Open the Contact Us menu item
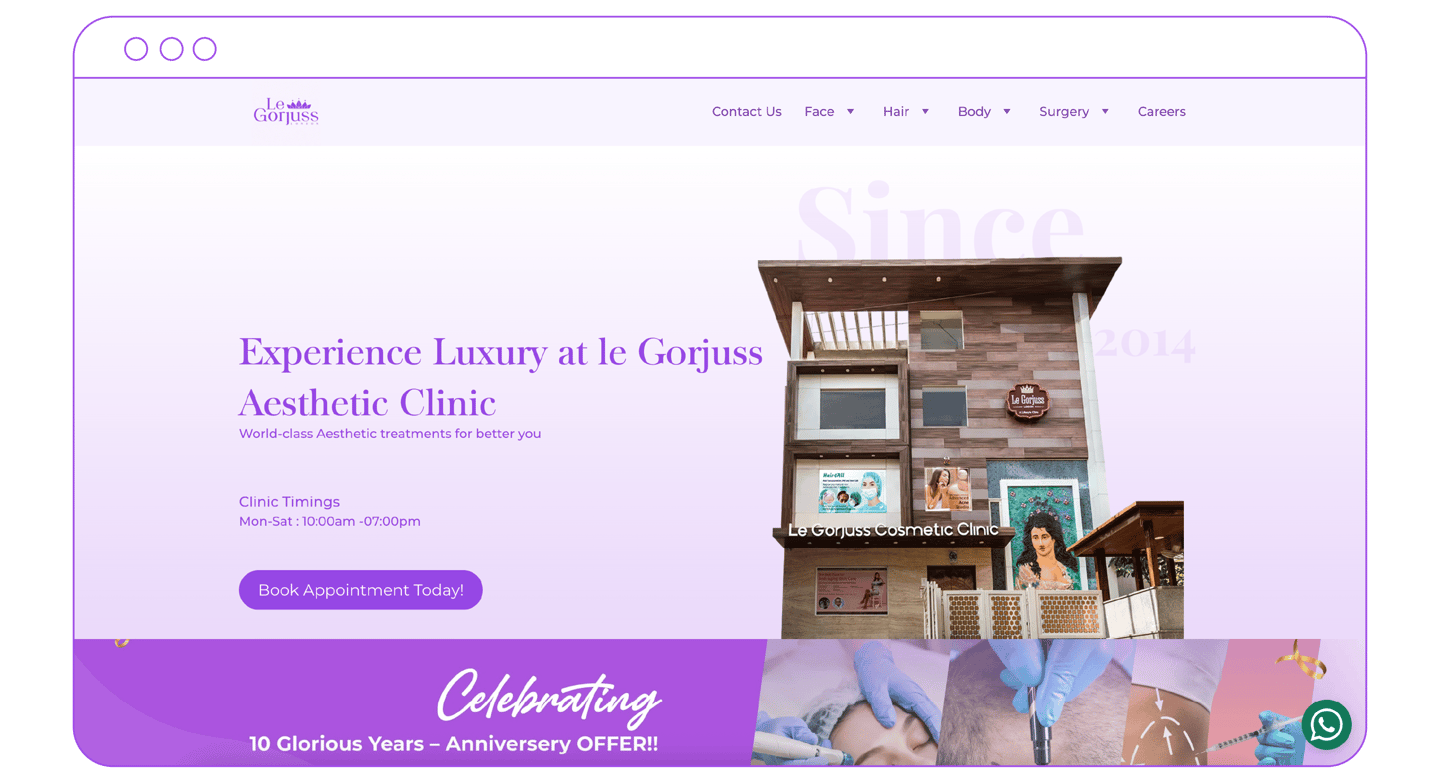This screenshot has width=1440, height=780. (x=747, y=112)
